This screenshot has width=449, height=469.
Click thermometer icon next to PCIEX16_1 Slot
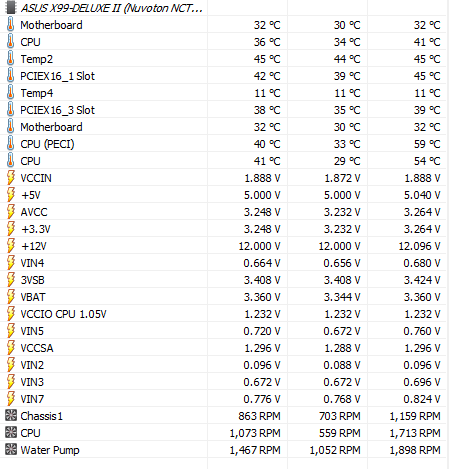click(11, 76)
